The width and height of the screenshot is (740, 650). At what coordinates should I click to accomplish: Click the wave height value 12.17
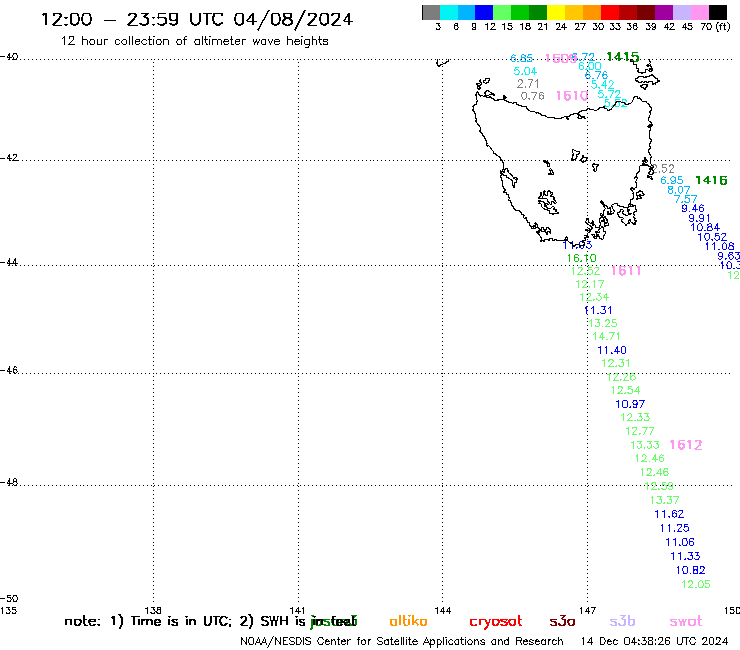(x=590, y=284)
